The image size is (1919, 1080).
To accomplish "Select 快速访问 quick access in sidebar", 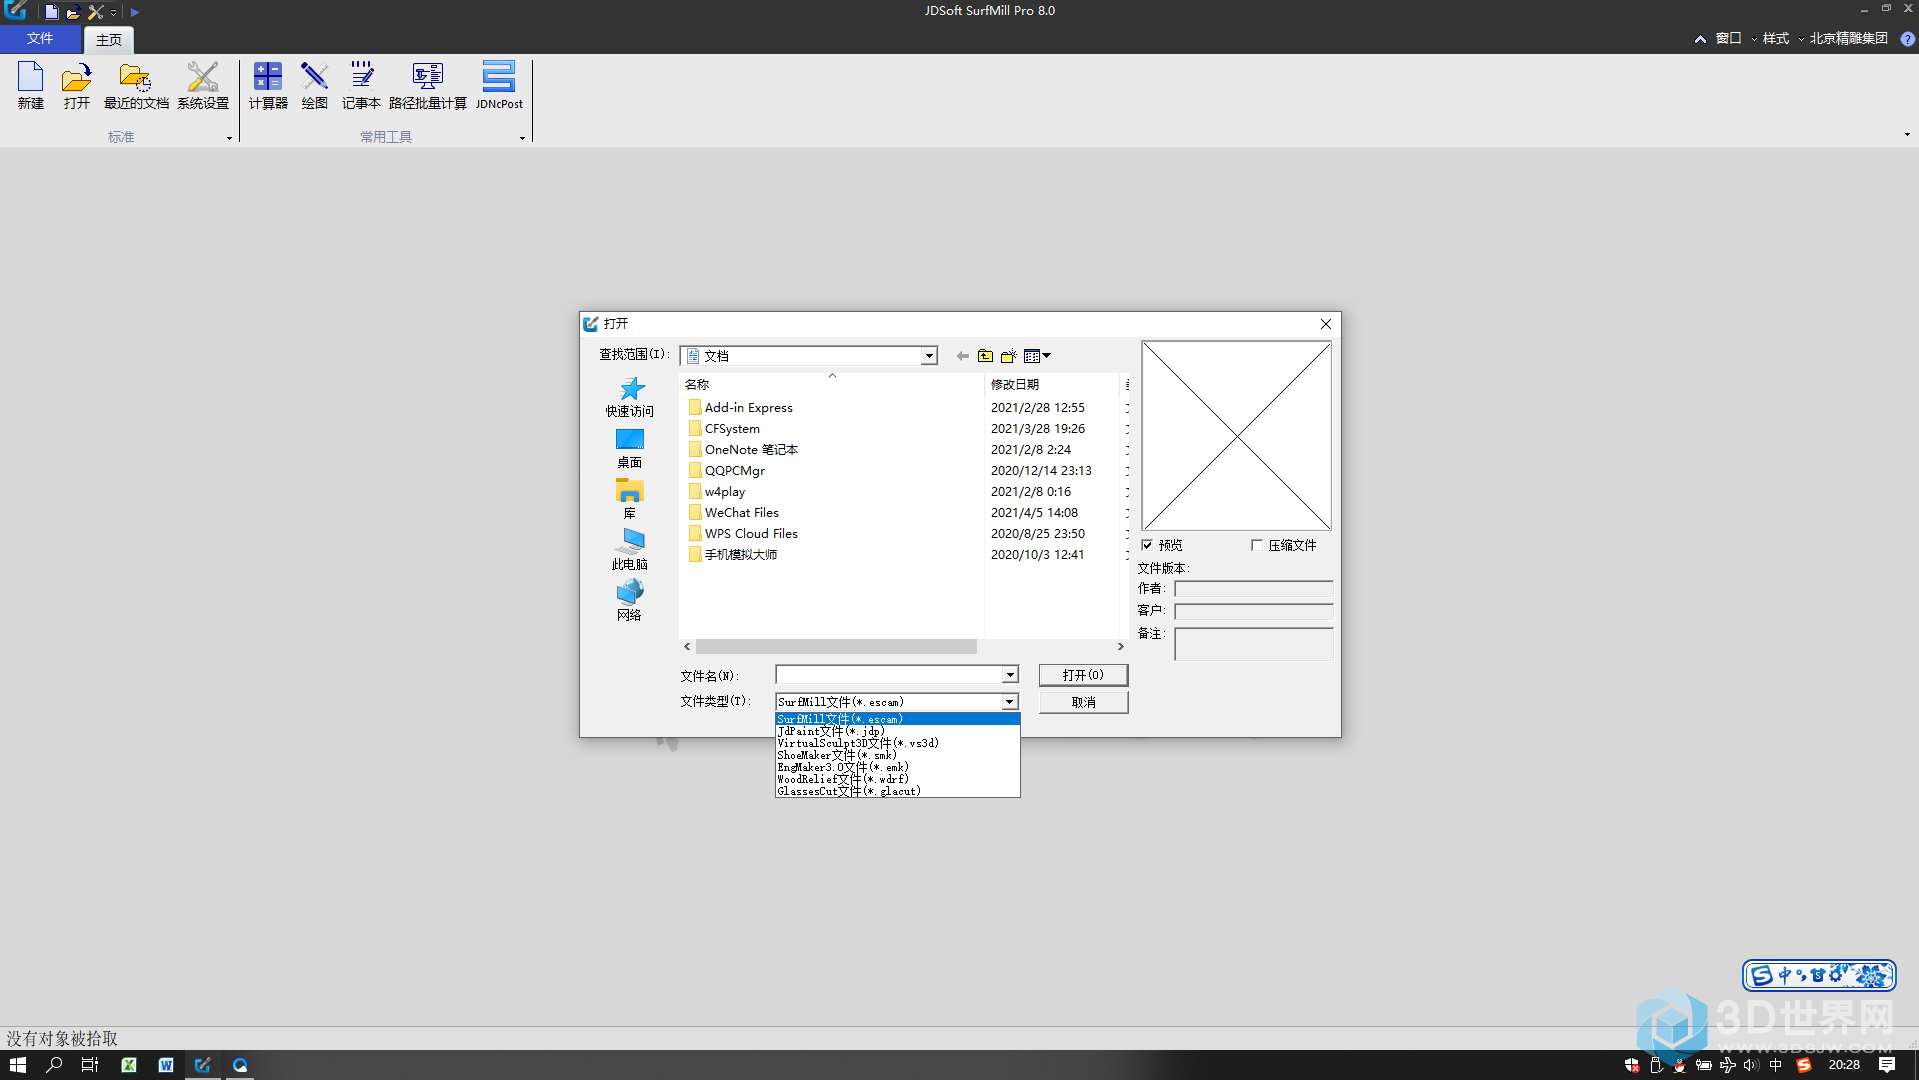I will point(630,397).
